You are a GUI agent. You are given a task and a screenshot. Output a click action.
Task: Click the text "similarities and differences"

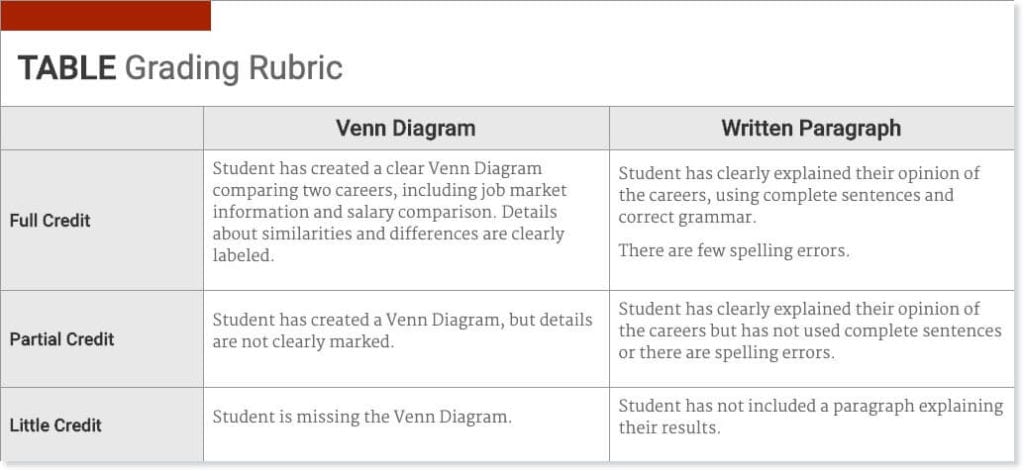(x=369, y=234)
